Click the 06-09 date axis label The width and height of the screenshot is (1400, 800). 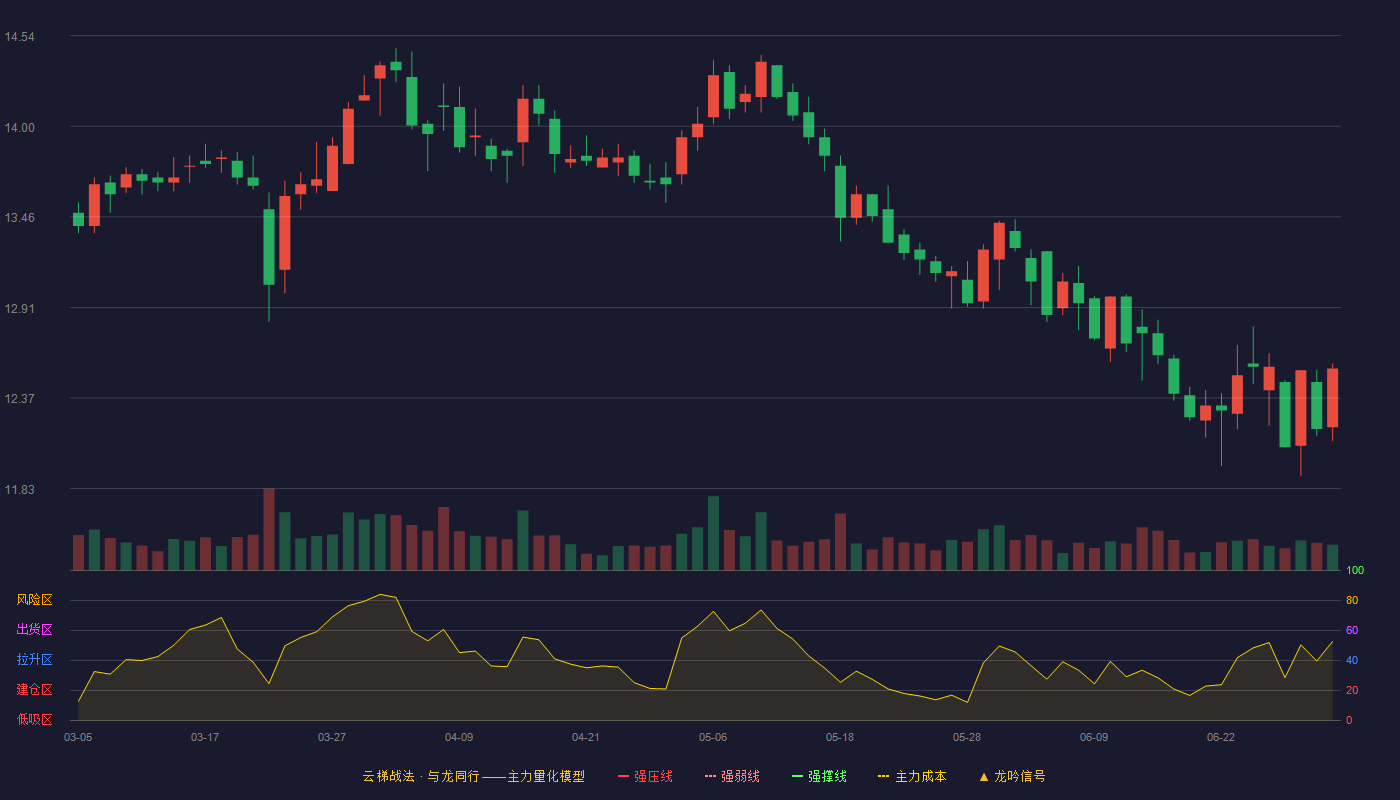[x=1094, y=737]
